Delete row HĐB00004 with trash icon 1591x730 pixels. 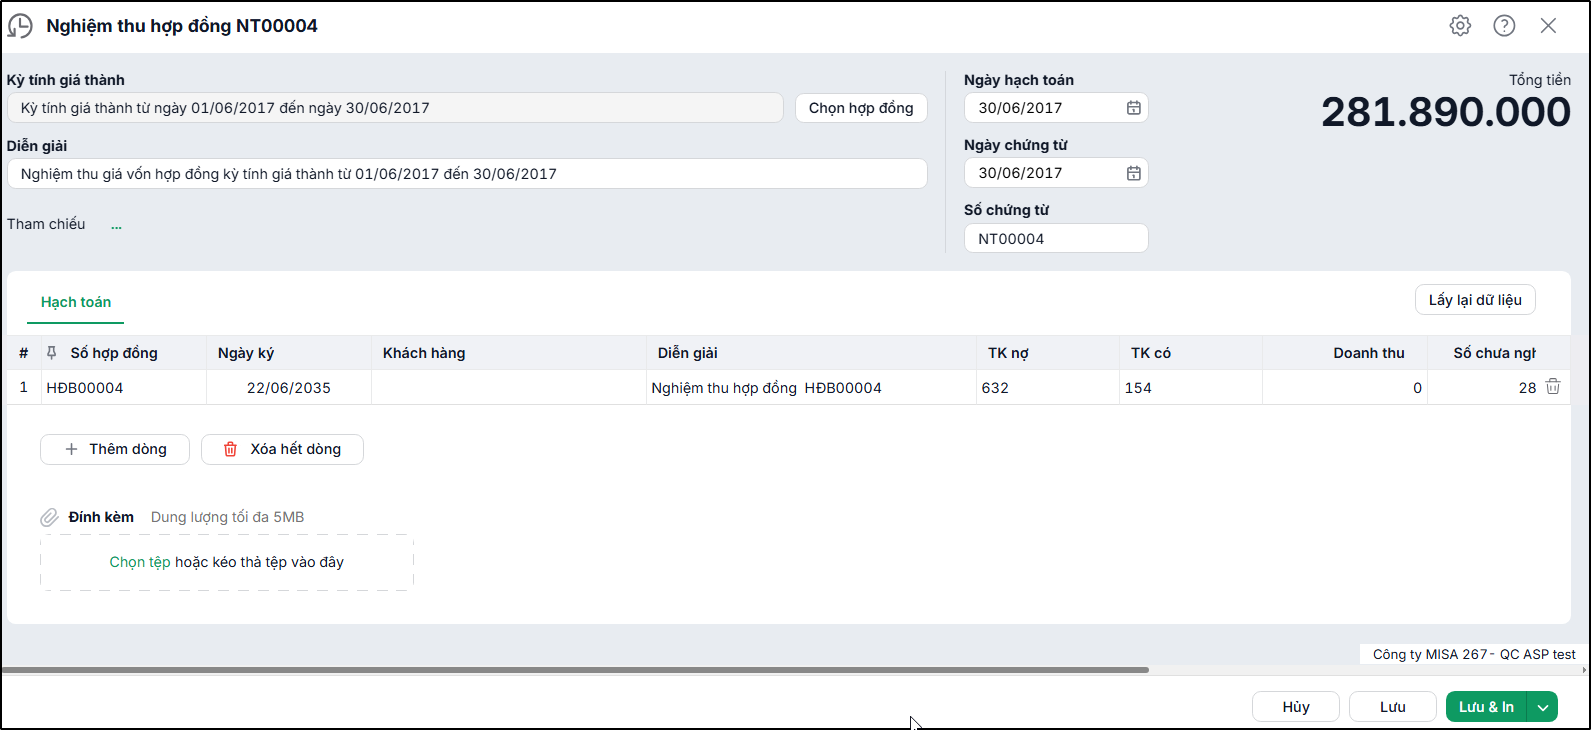[x=1553, y=386]
